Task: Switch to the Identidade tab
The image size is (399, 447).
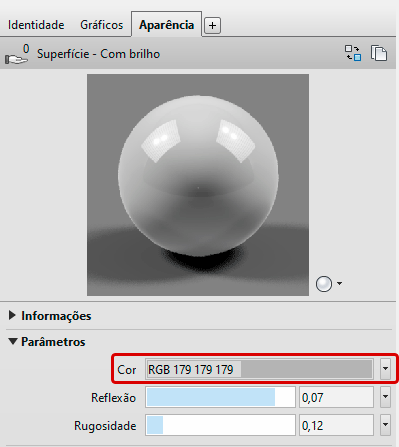Action: (36, 25)
